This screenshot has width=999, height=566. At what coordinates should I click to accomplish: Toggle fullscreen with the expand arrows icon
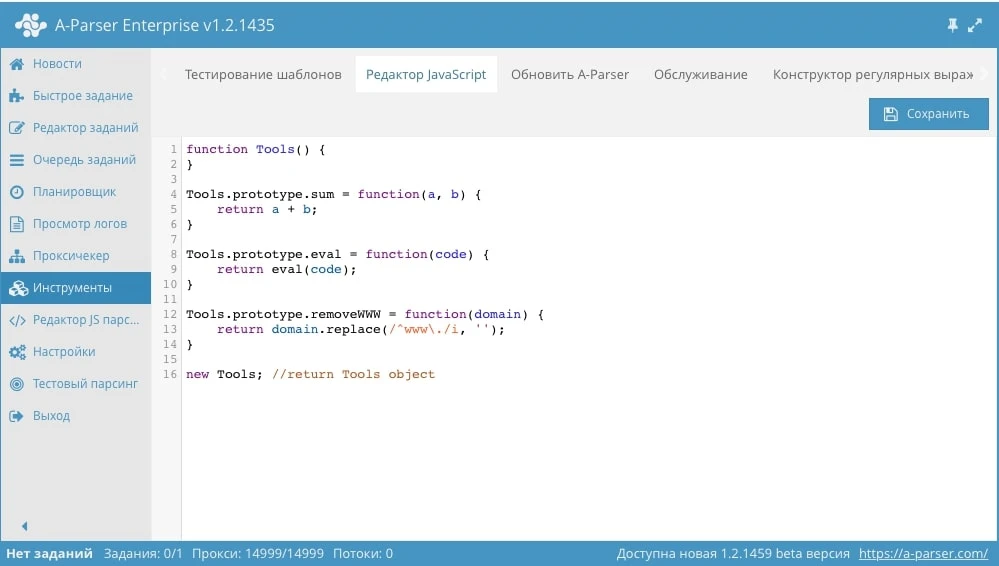pyautogui.click(x=975, y=25)
